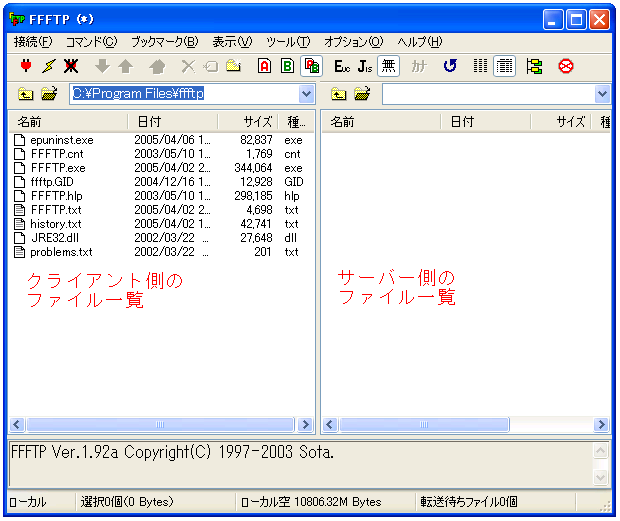Viewport: 620px width, 521px height.
Task: Click the Refresh arrow toolbar icon
Action: point(450,66)
